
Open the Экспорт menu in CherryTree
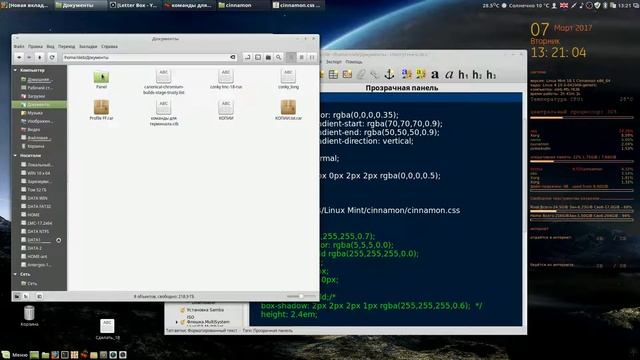pyautogui.click(x=333, y=62)
